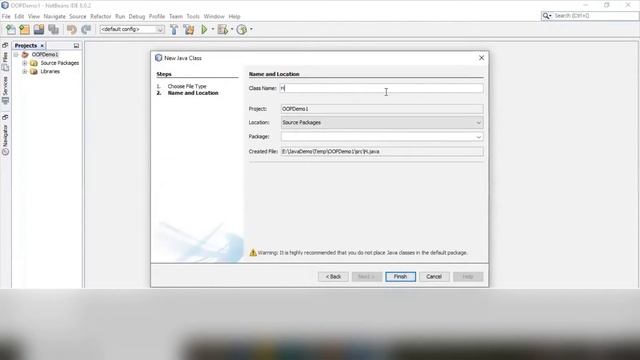Viewport: 640px width, 360px height.
Task: Click the Package text field
Action: 378,137
